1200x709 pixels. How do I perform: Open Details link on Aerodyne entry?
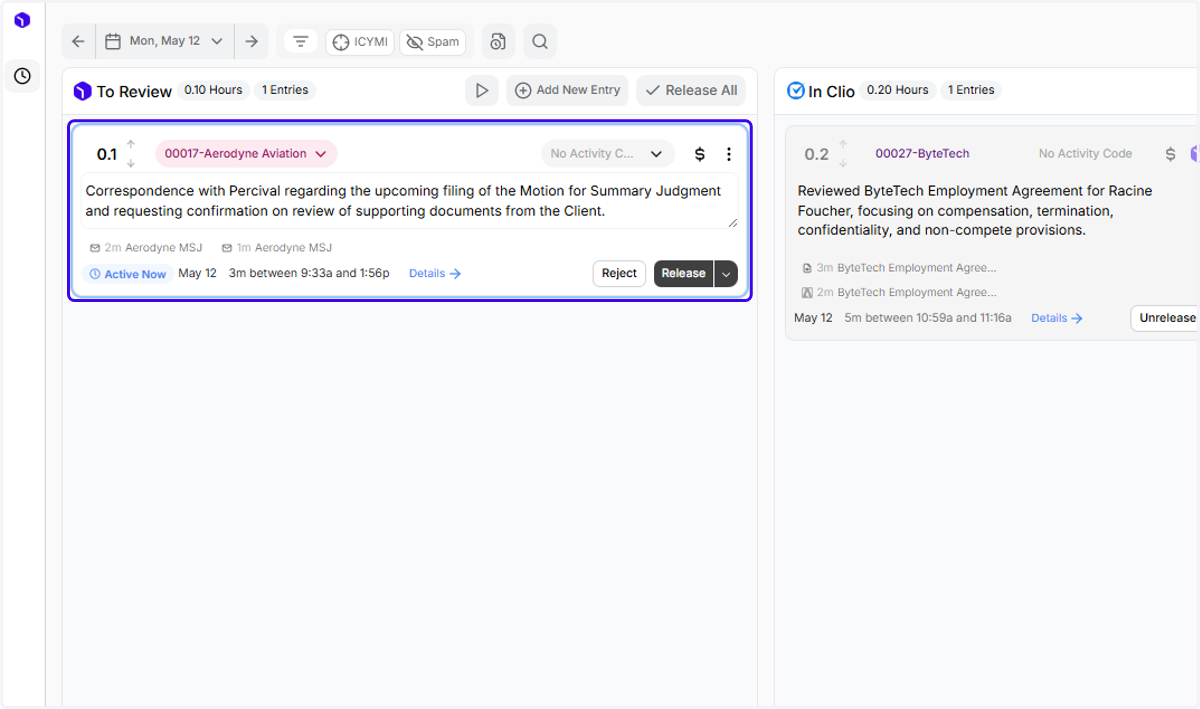435,273
